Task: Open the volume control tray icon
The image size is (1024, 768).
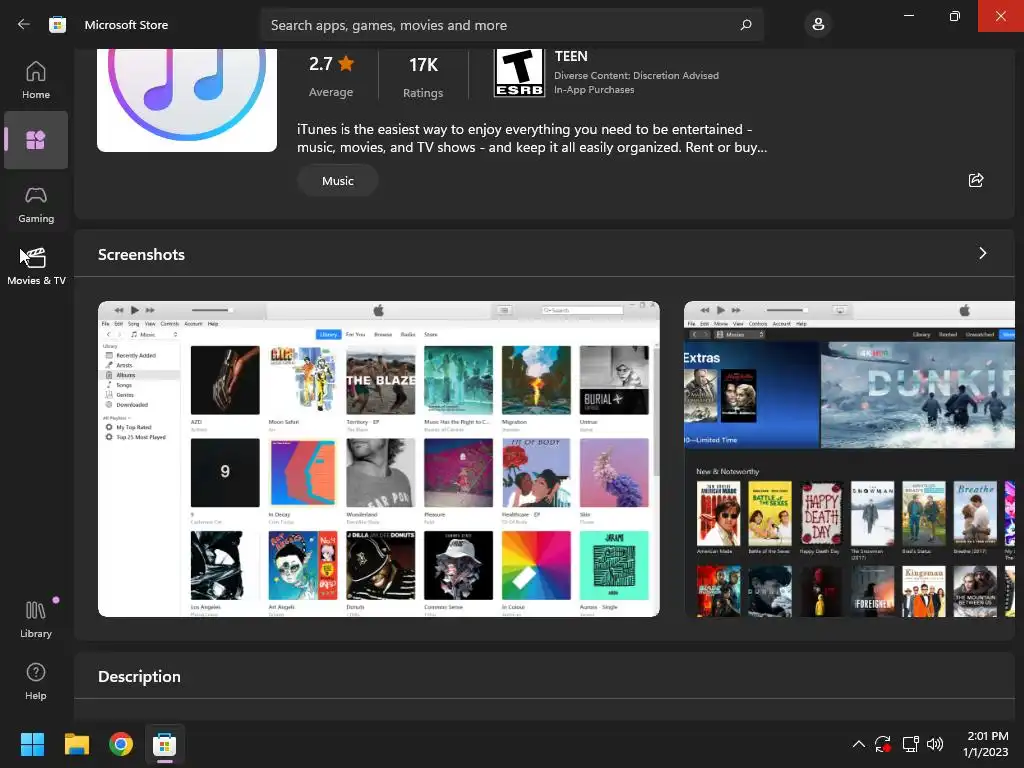Action: (935, 744)
